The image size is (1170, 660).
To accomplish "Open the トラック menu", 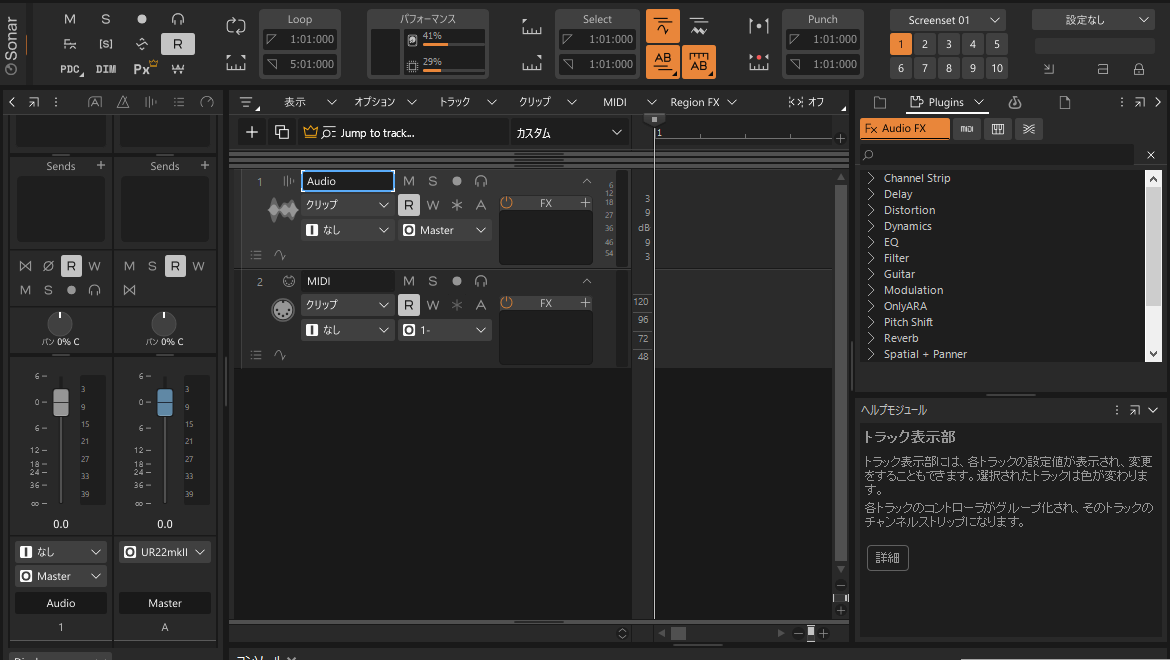I will [x=467, y=102].
